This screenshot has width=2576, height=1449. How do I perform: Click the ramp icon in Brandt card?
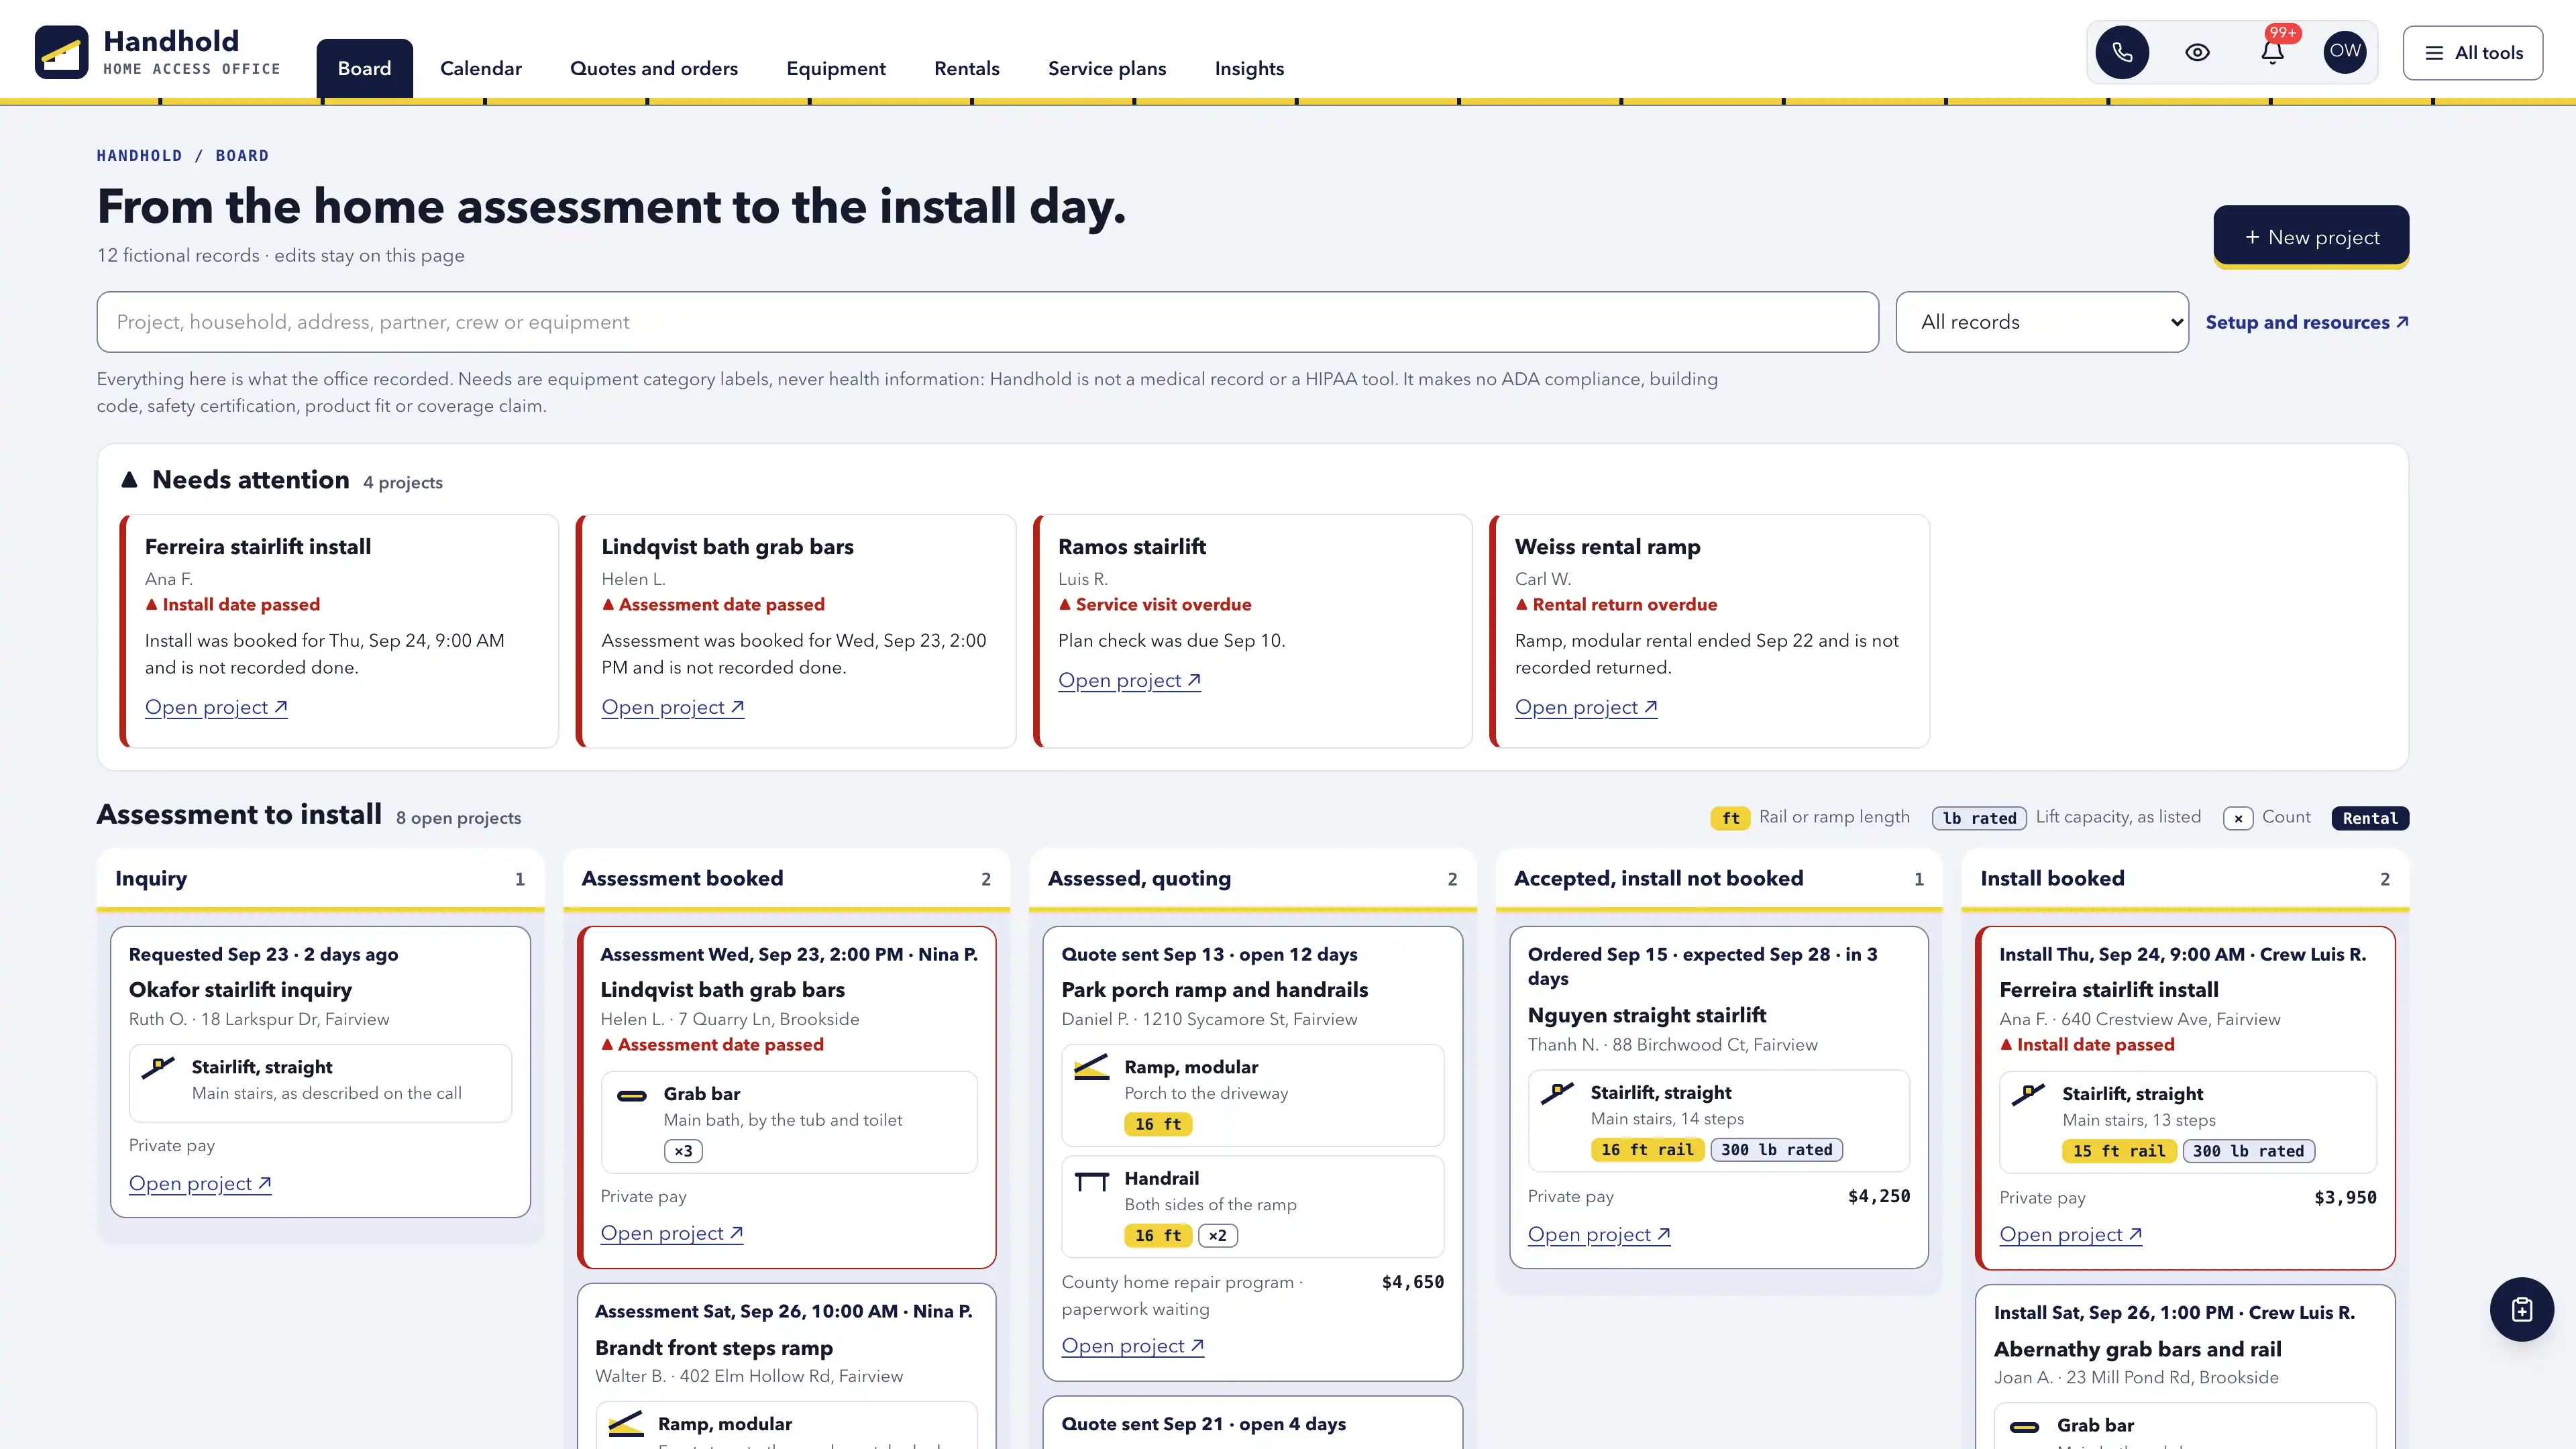[x=626, y=1424]
